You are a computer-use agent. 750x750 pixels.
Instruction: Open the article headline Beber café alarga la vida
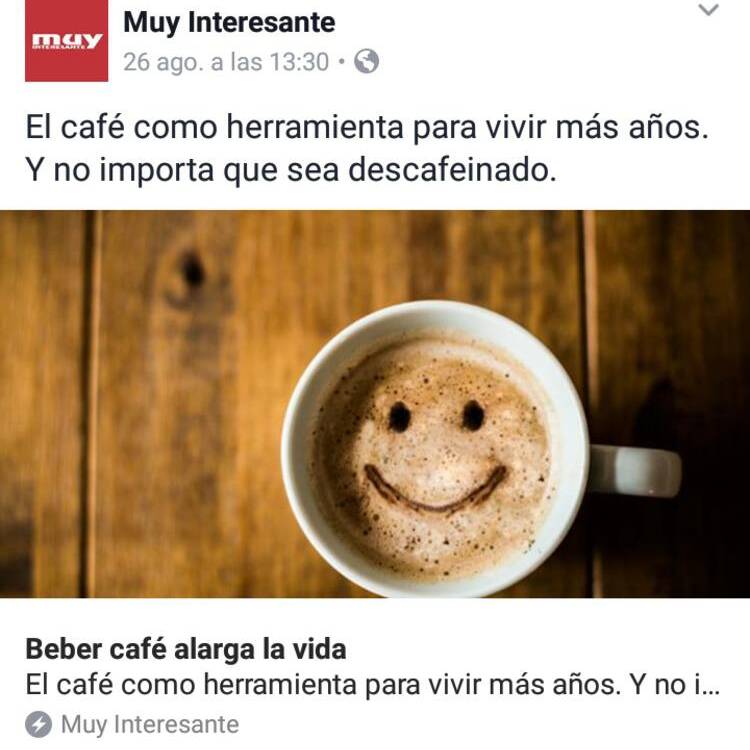[186, 649]
